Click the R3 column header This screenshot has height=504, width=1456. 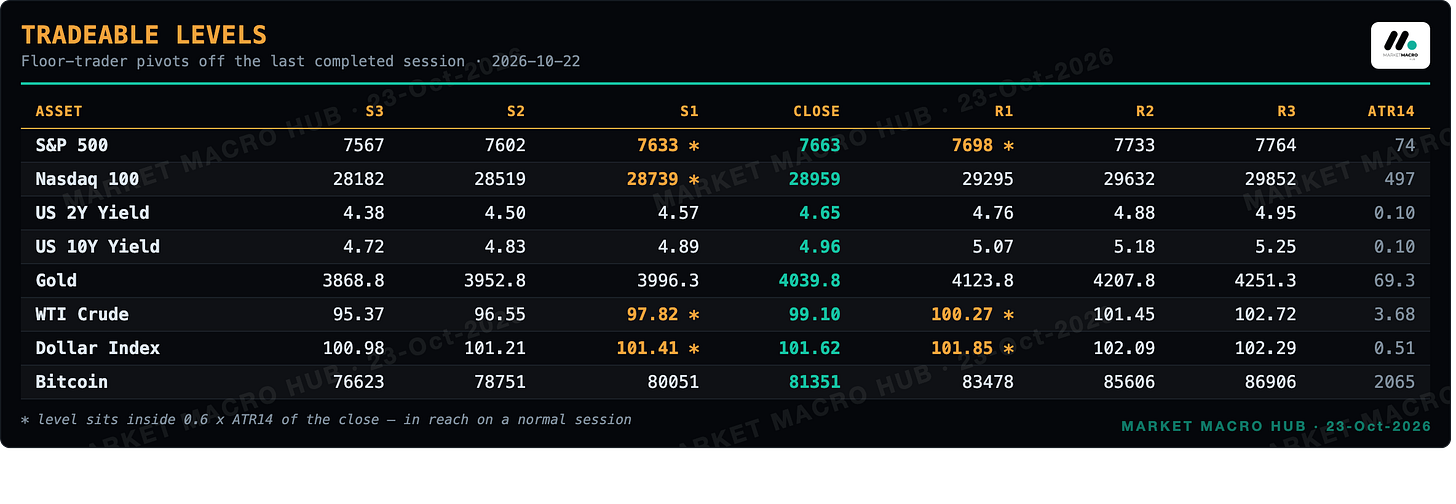[x=1286, y=111]
